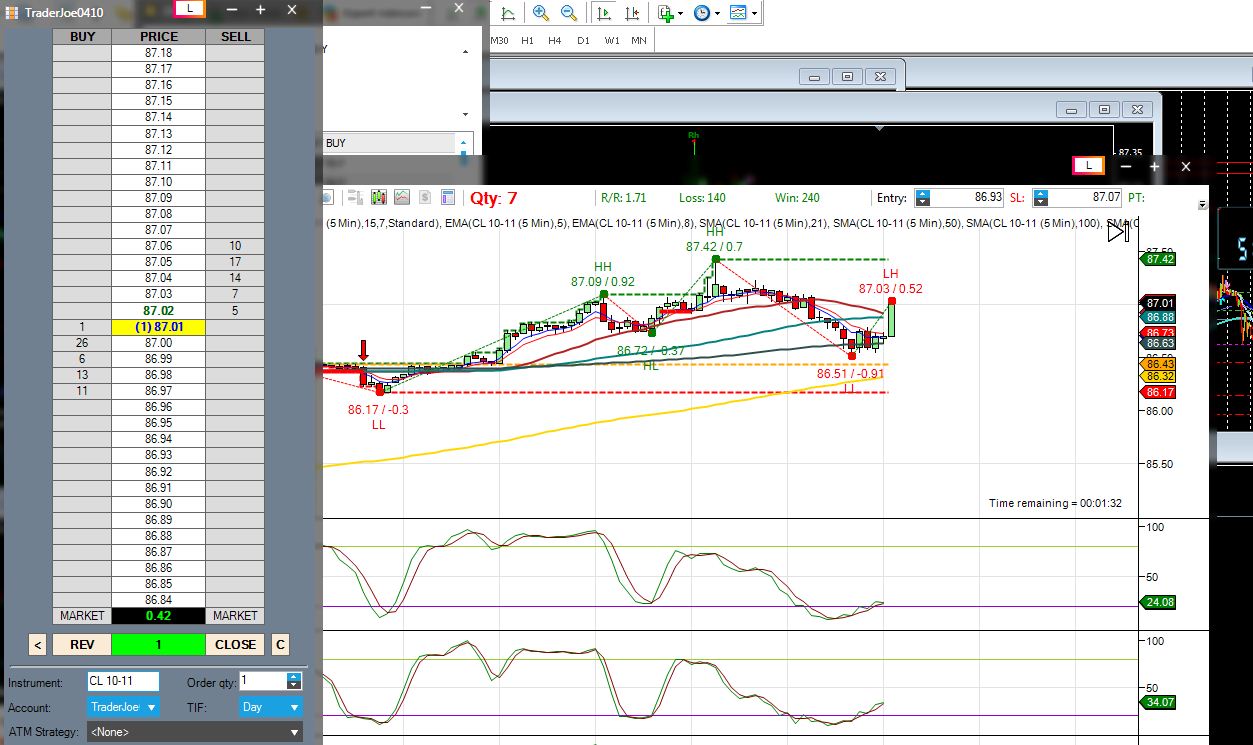
Task: Open the ATM Strategy dropdown
Action: click(195, 732)
